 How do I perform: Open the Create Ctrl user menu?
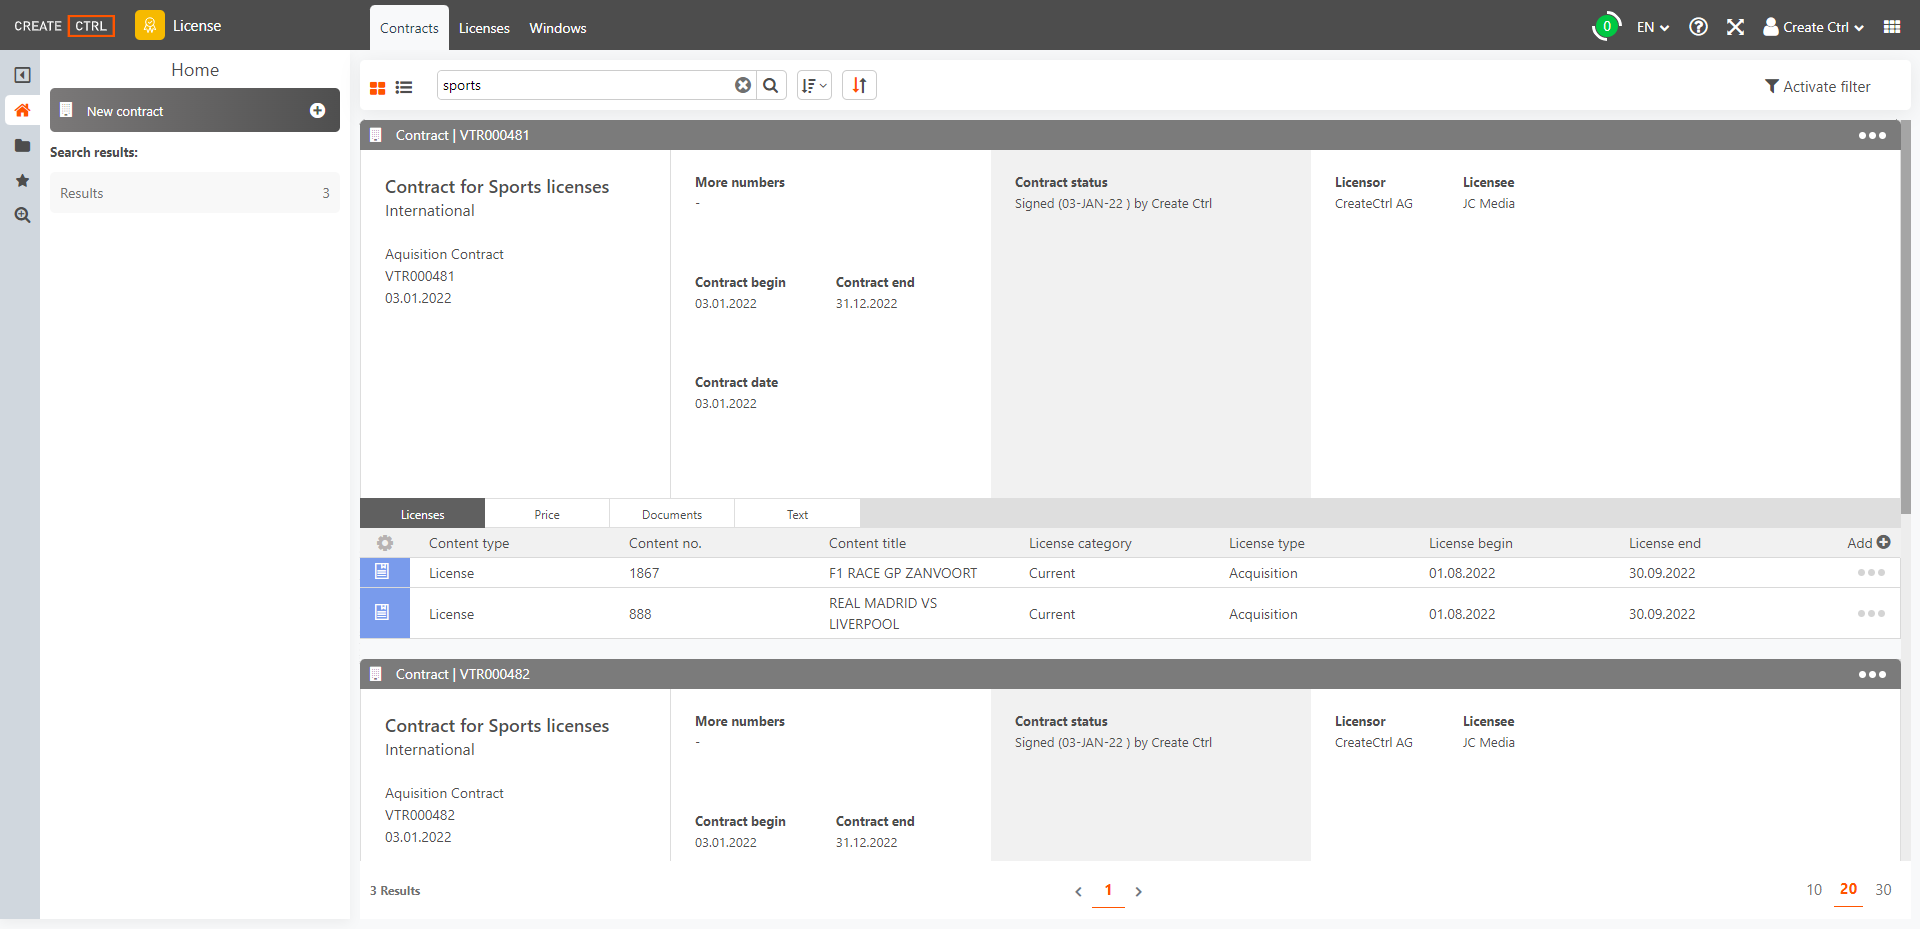coord(1813,27)
